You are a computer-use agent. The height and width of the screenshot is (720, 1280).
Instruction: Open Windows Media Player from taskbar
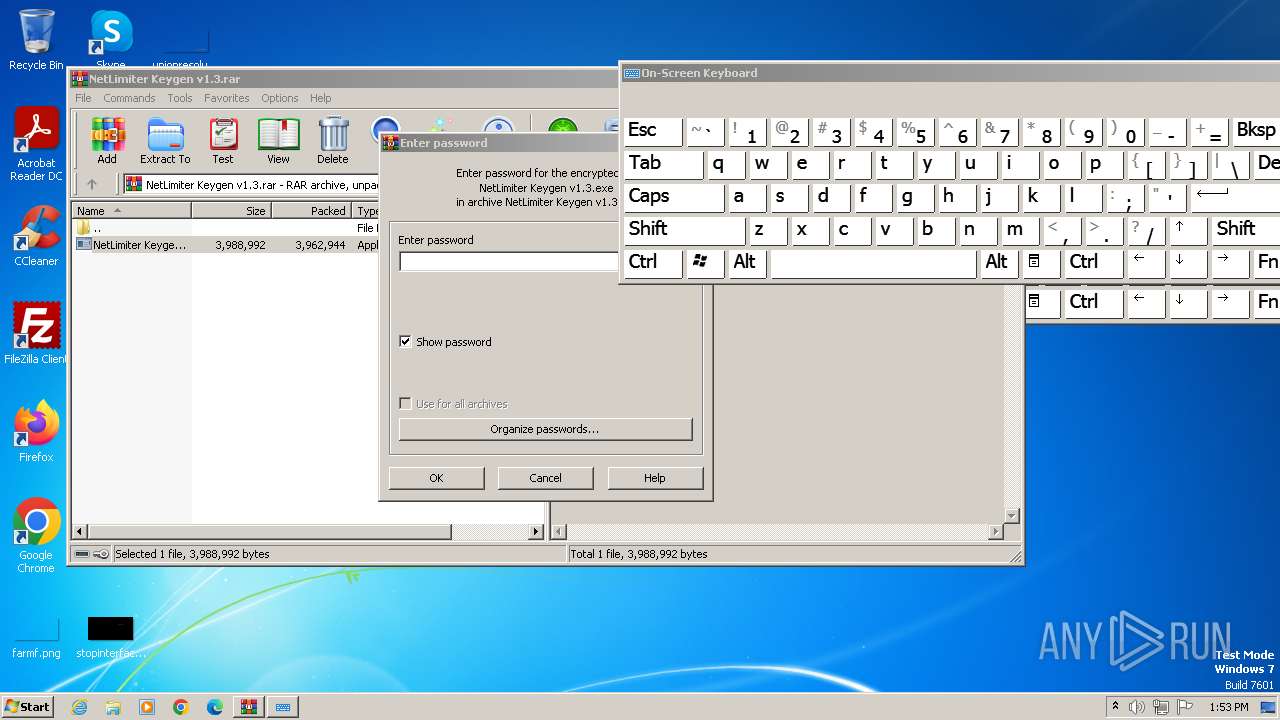pyautogui.click(x=147, y=707)
